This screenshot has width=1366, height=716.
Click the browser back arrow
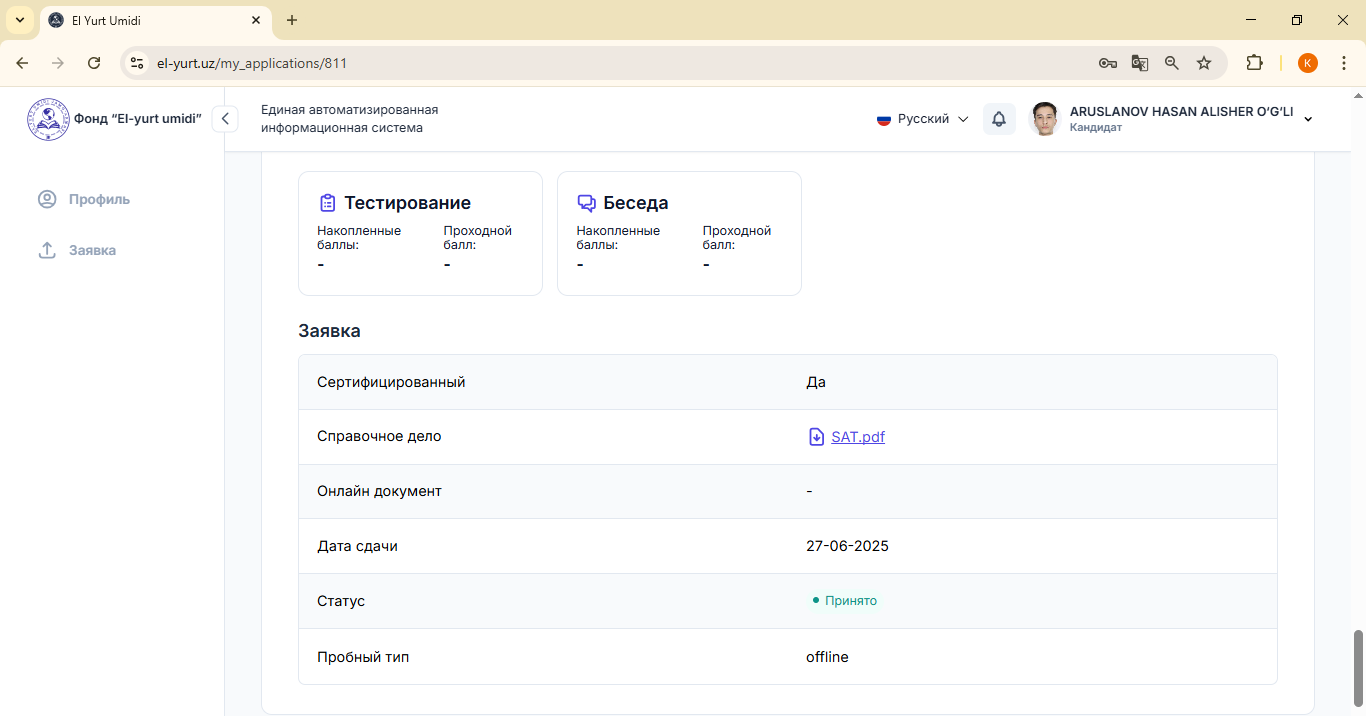point(22,63)
